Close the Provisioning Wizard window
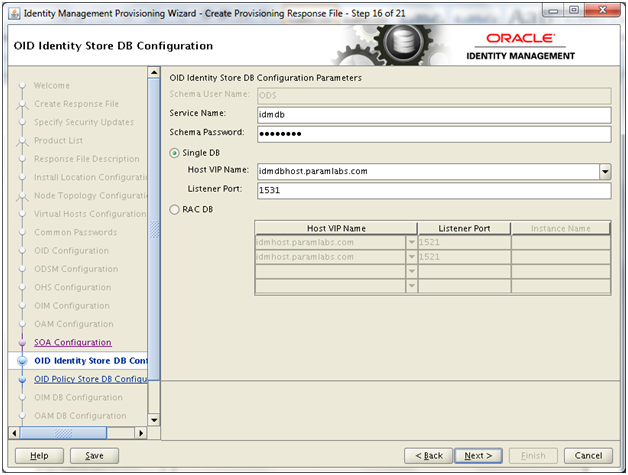Viewport: 628px width, 475px height. [x=602, y=10]
